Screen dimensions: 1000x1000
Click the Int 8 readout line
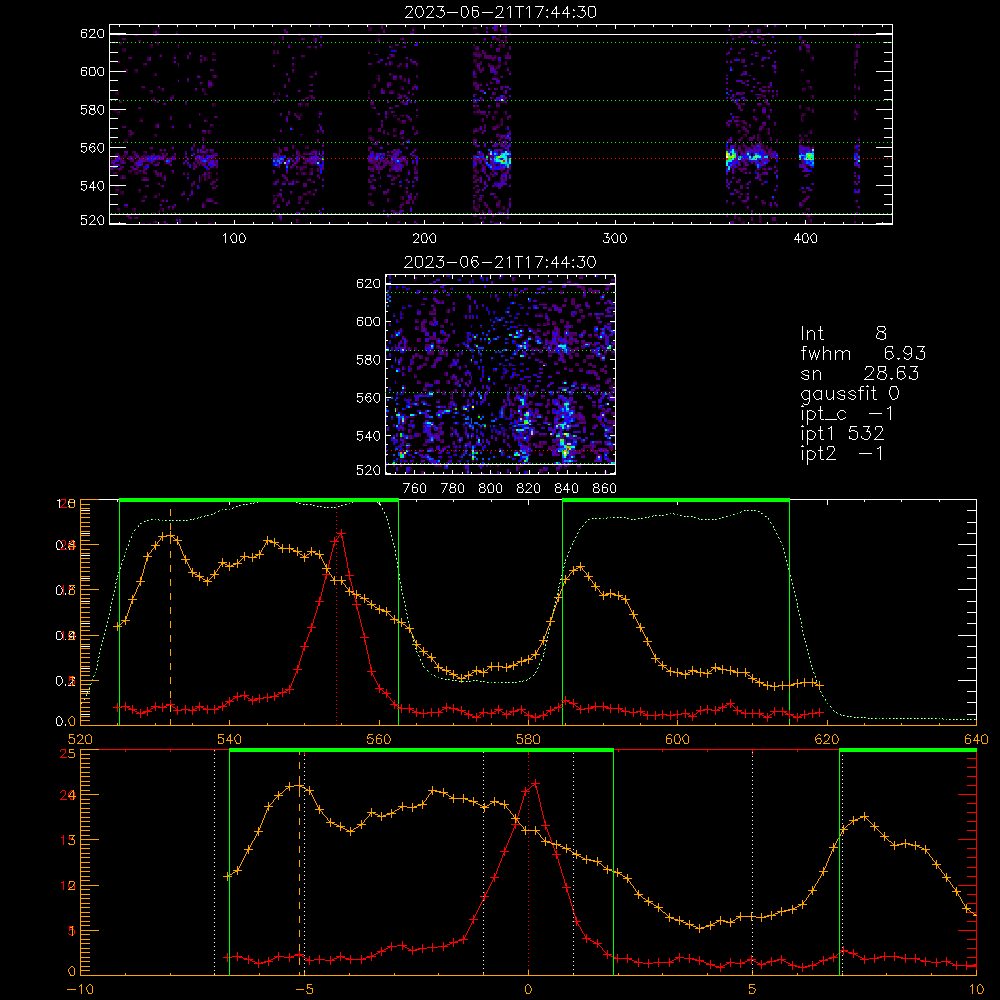pos(843,333)
